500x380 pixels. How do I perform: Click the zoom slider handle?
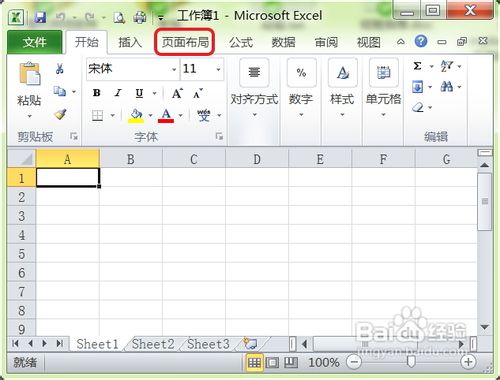412,362
